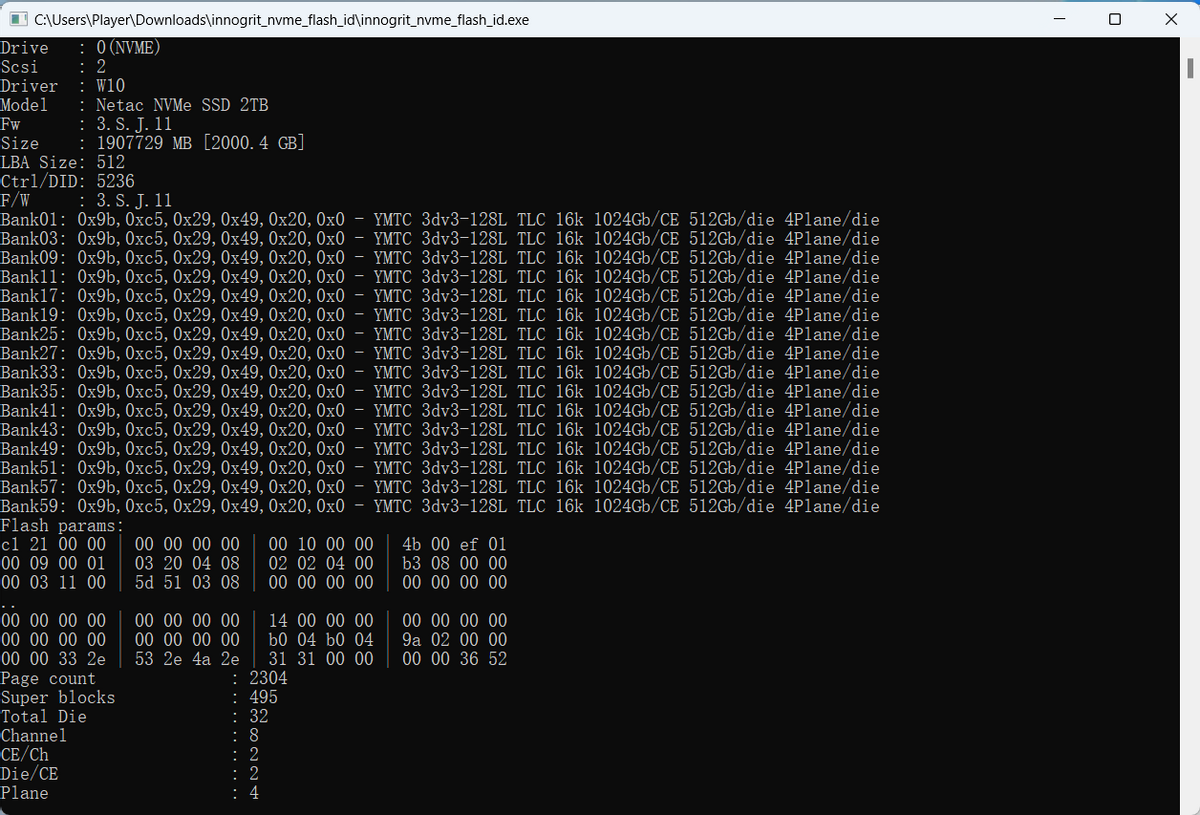Click the 'Total Die : 32' line
Viewport: 1200px width, 815px height.
pos(134,716)
